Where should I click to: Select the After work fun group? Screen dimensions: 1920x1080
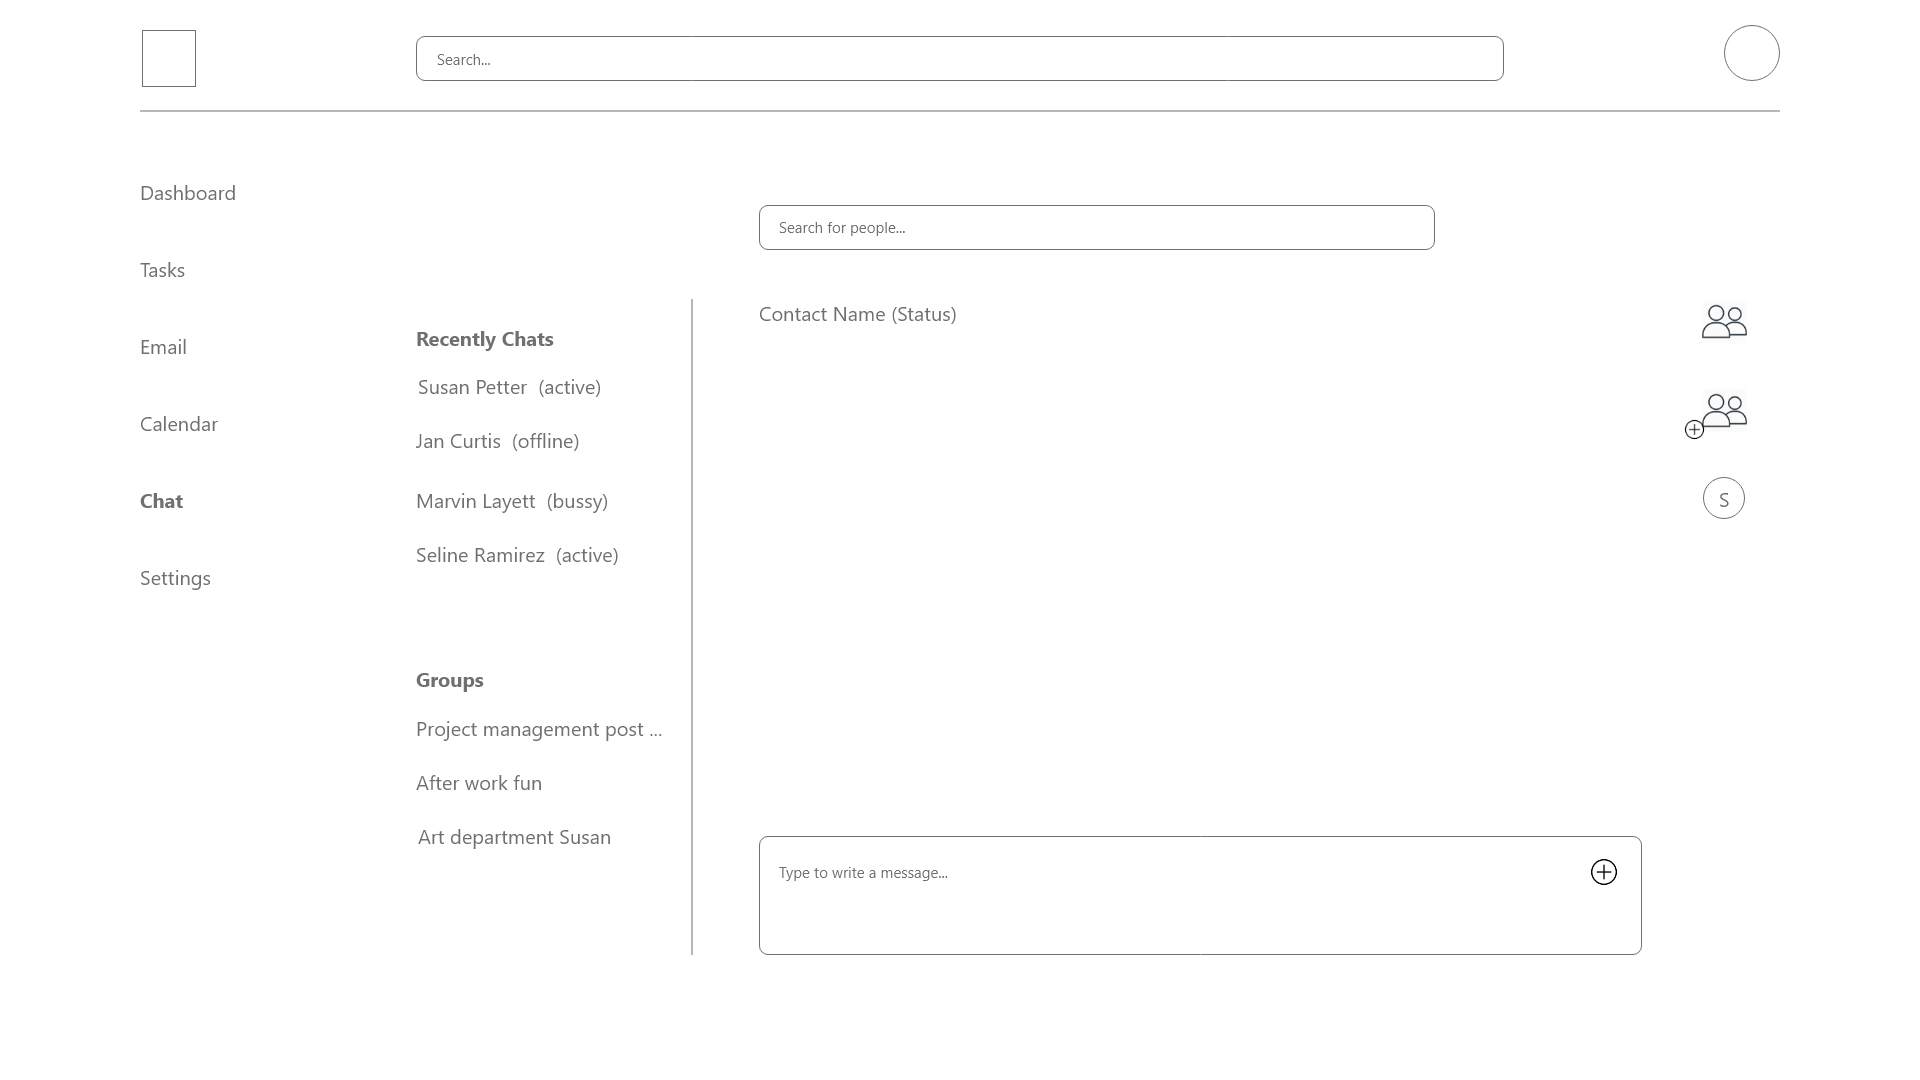[x=479, y=783]
